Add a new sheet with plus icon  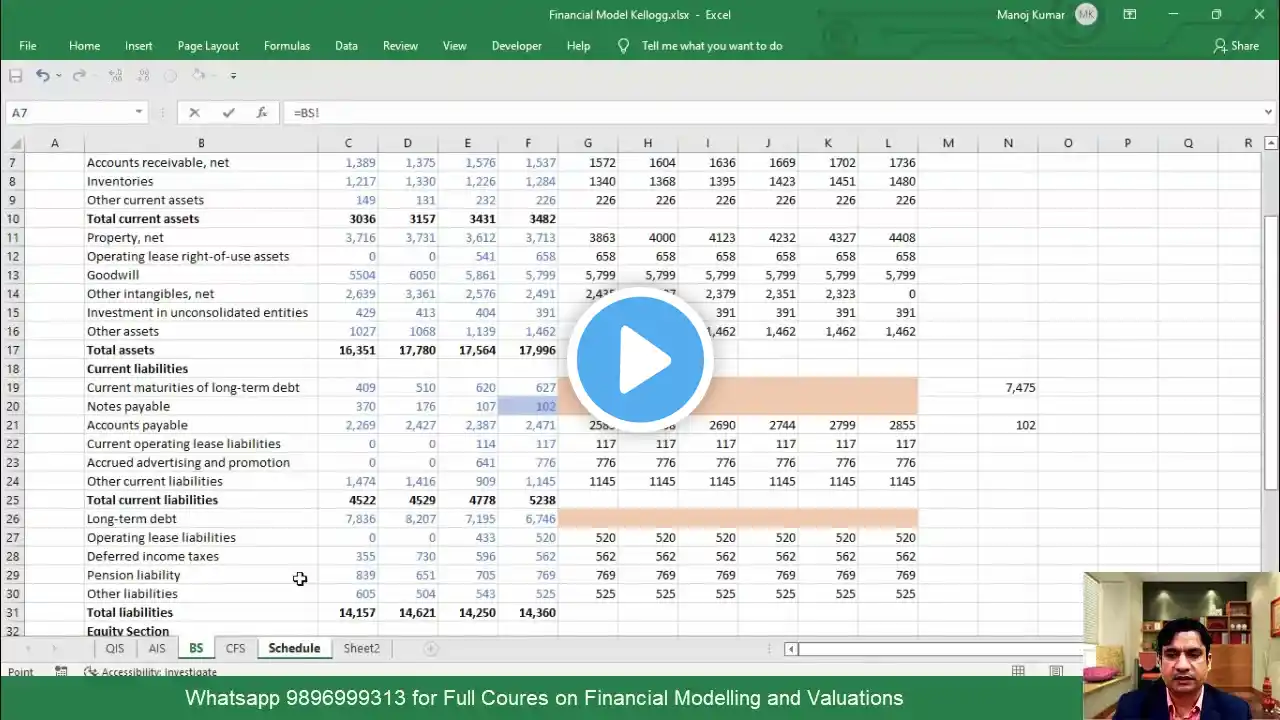pos(431,649)
